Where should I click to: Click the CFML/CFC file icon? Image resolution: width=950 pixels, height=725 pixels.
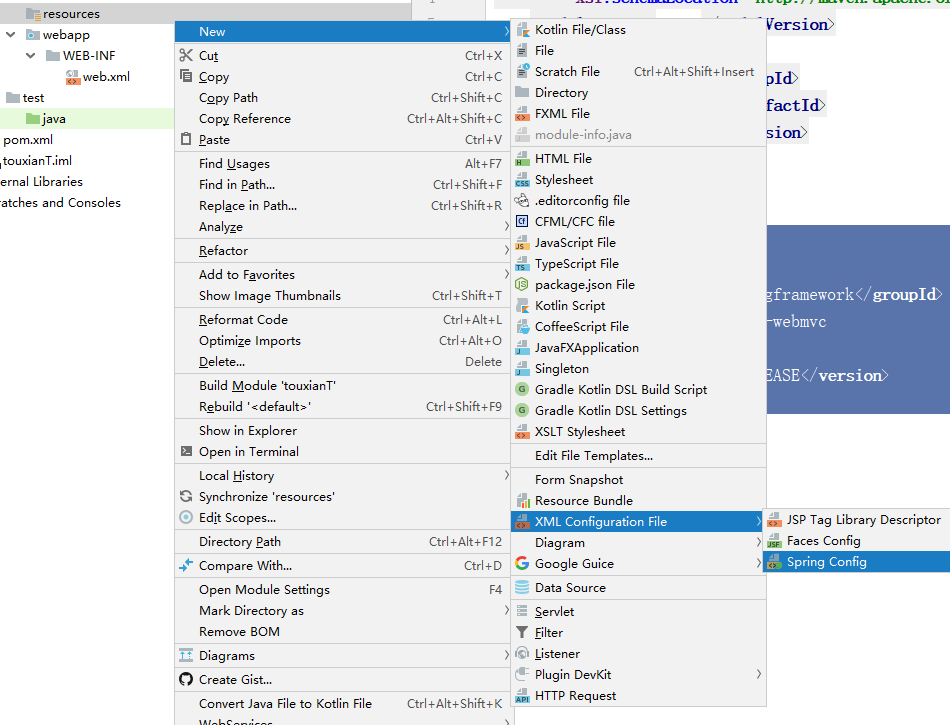(x=522, y=222)
